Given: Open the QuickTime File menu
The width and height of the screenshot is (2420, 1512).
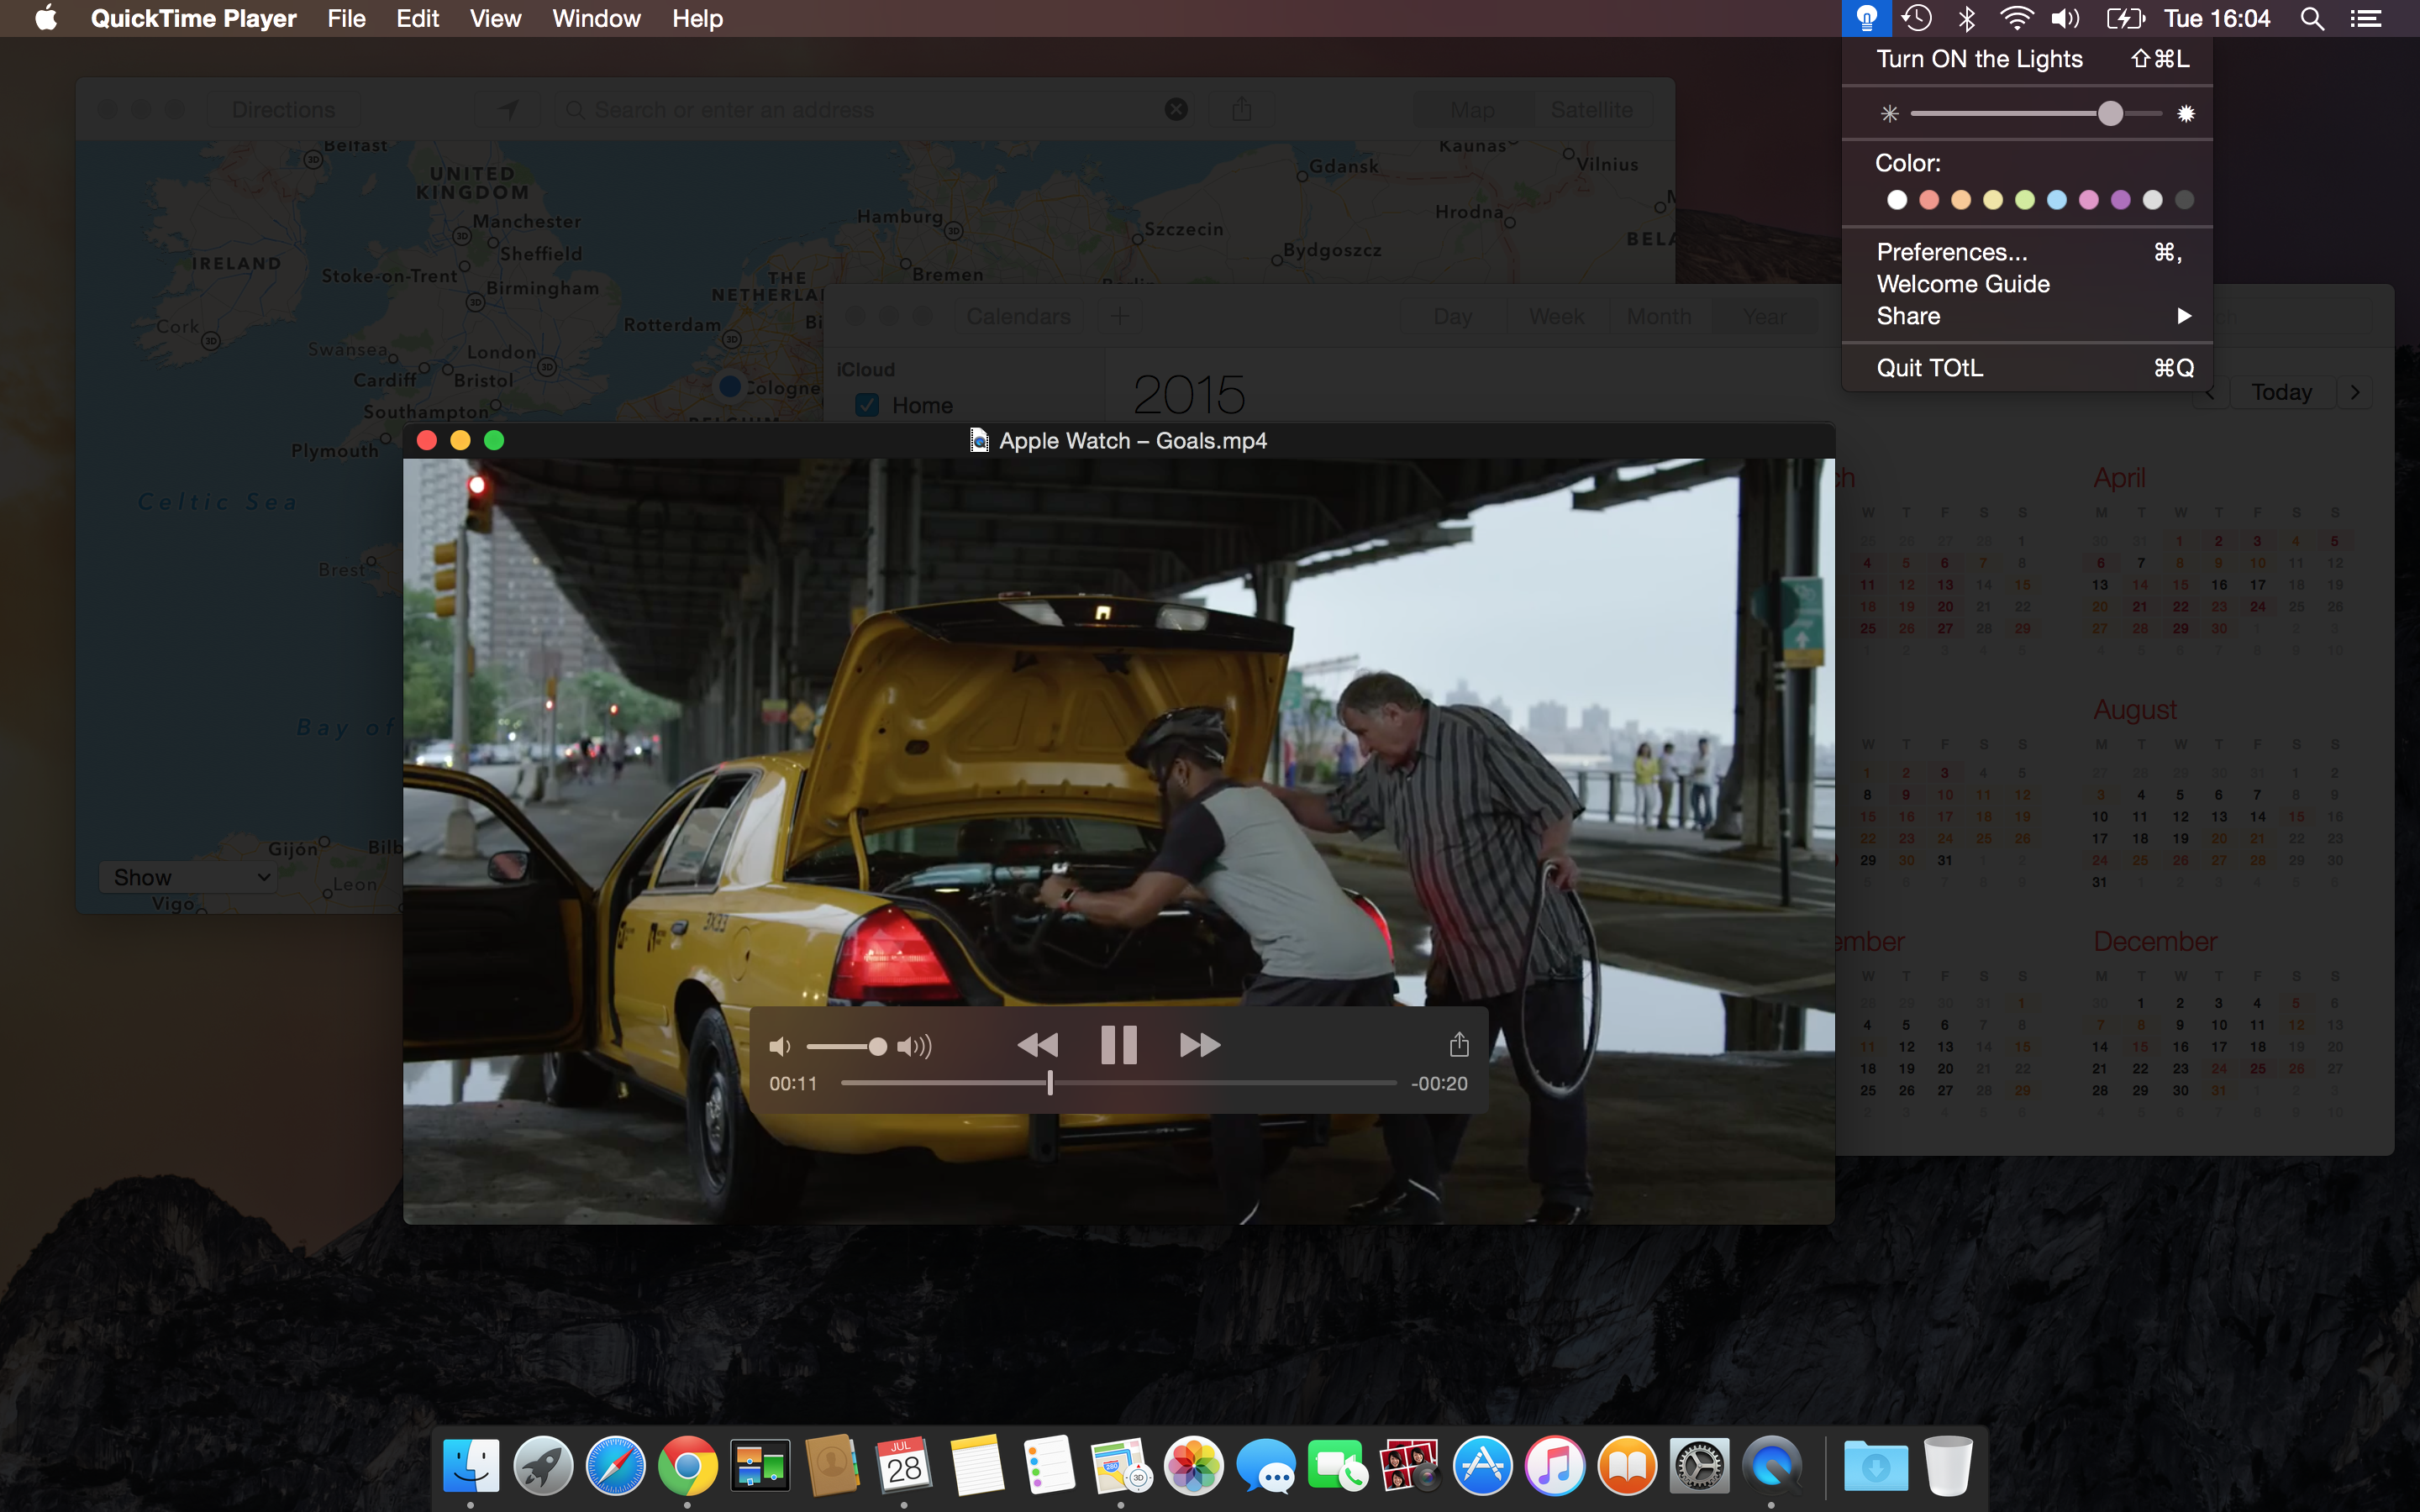Looking at the screenshot, I should pyautogui.click(x=346, y=18).
